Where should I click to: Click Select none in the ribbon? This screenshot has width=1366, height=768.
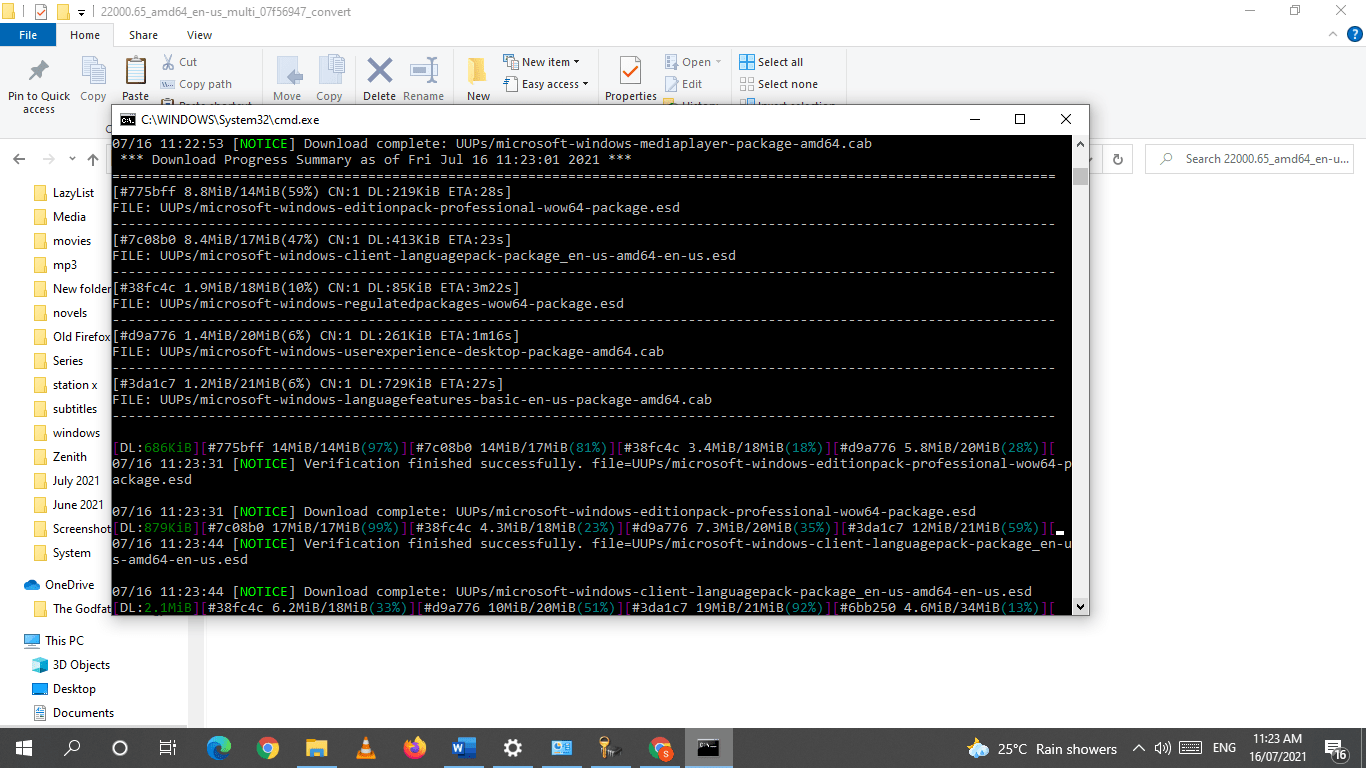(x=778, y=84)
